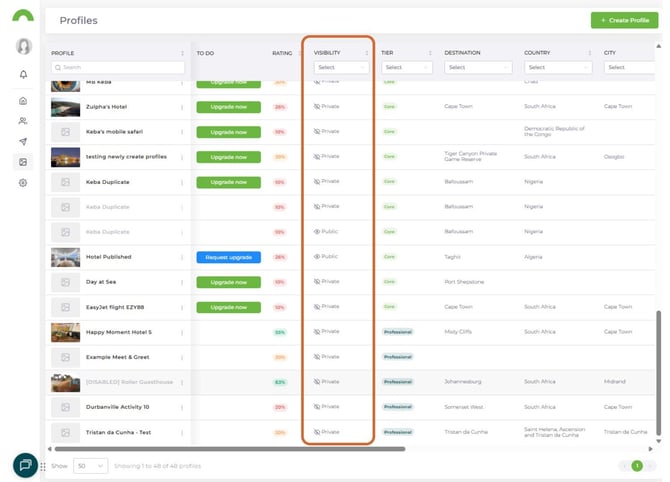This screenshot has height=482, width=670.
Task: Click Upgrade now for Keba Duplicate
Action: click(x=229, y=182)
